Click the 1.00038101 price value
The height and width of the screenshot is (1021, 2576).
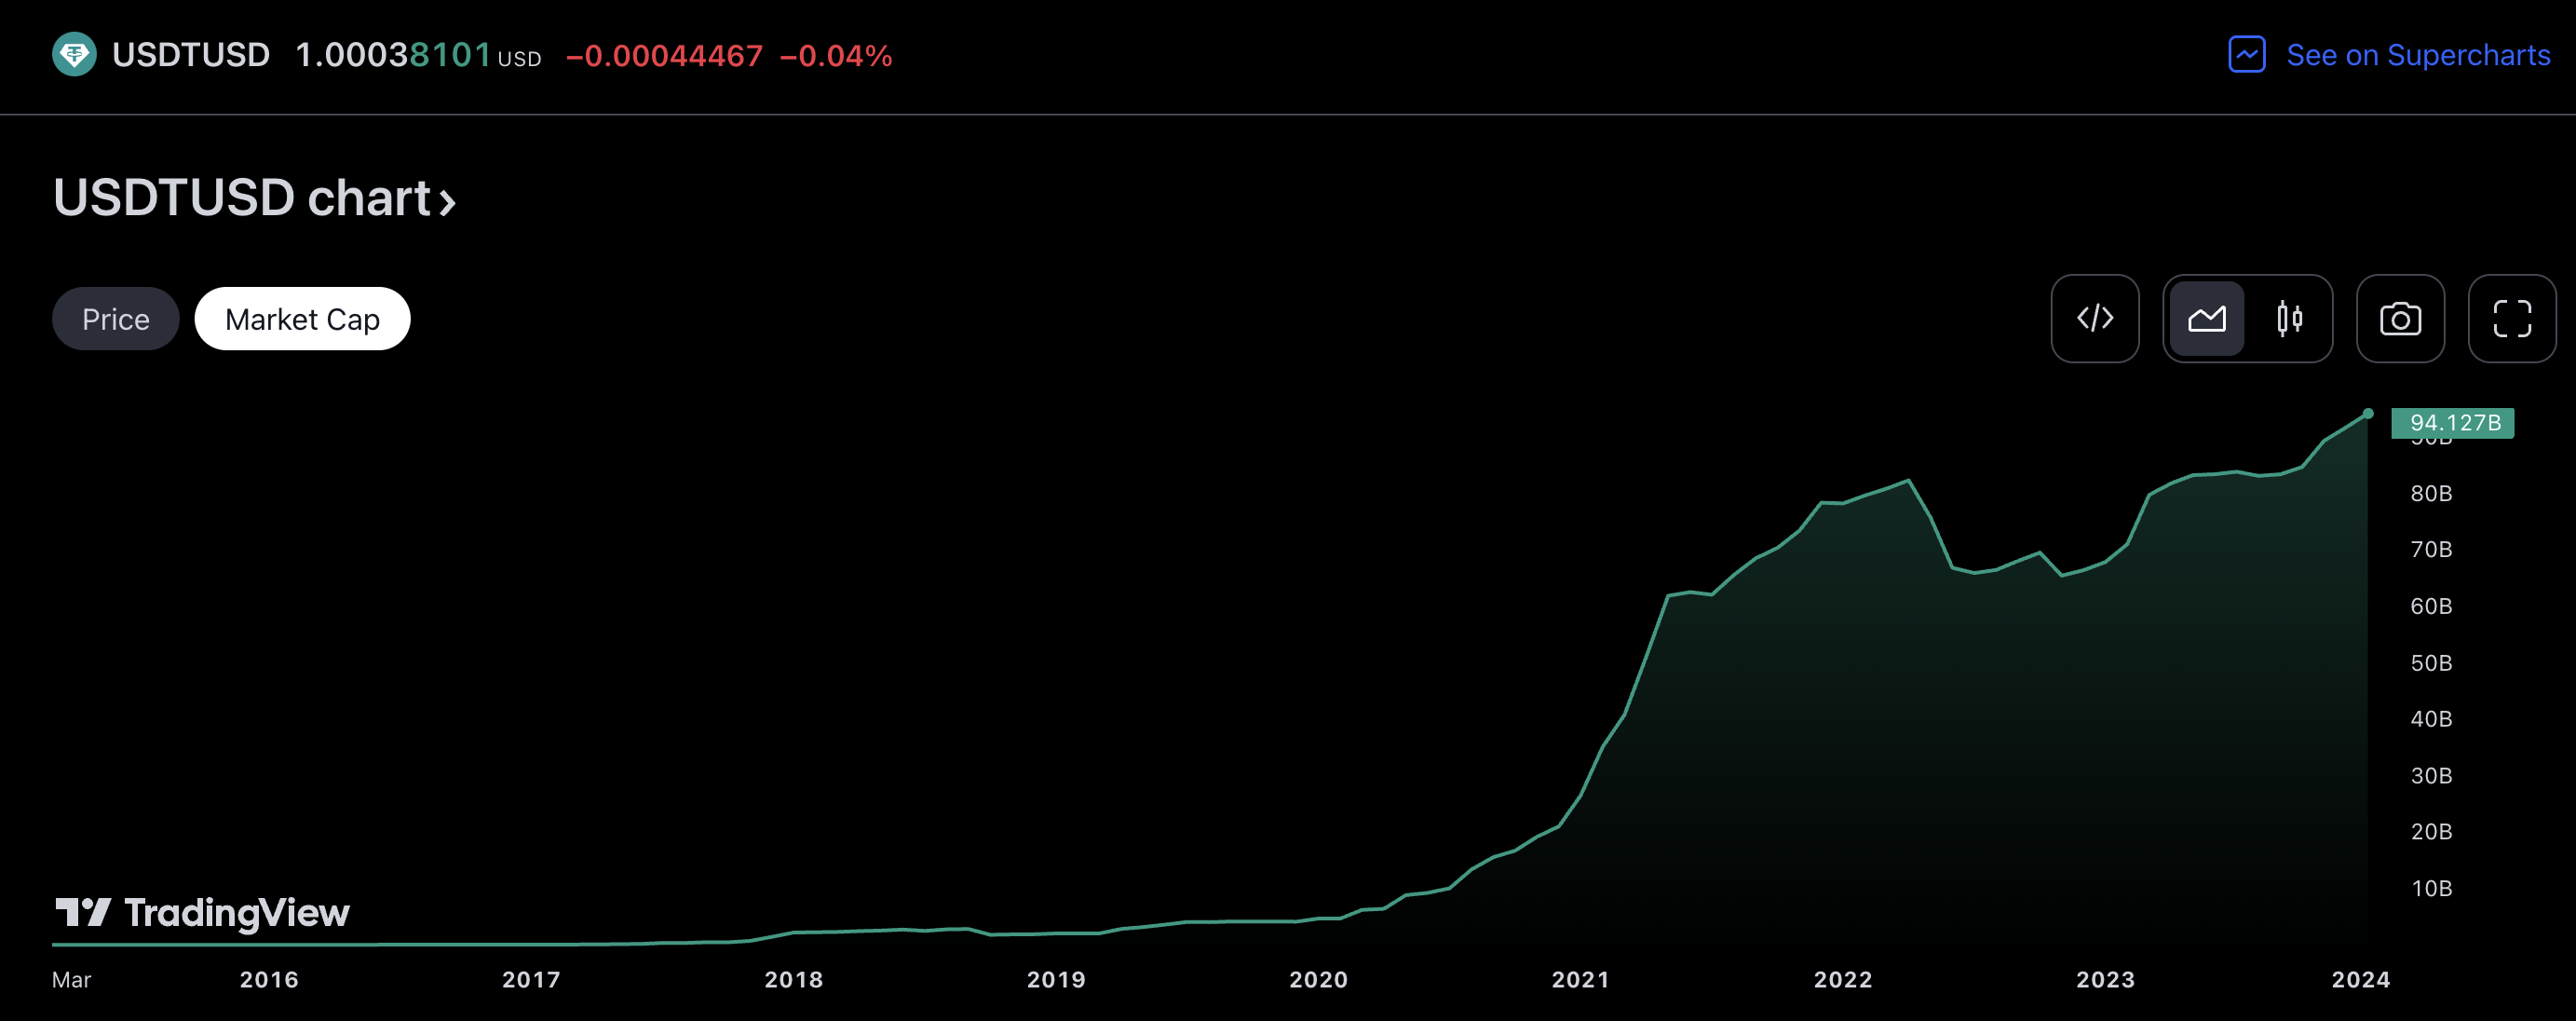click(393, 54)
